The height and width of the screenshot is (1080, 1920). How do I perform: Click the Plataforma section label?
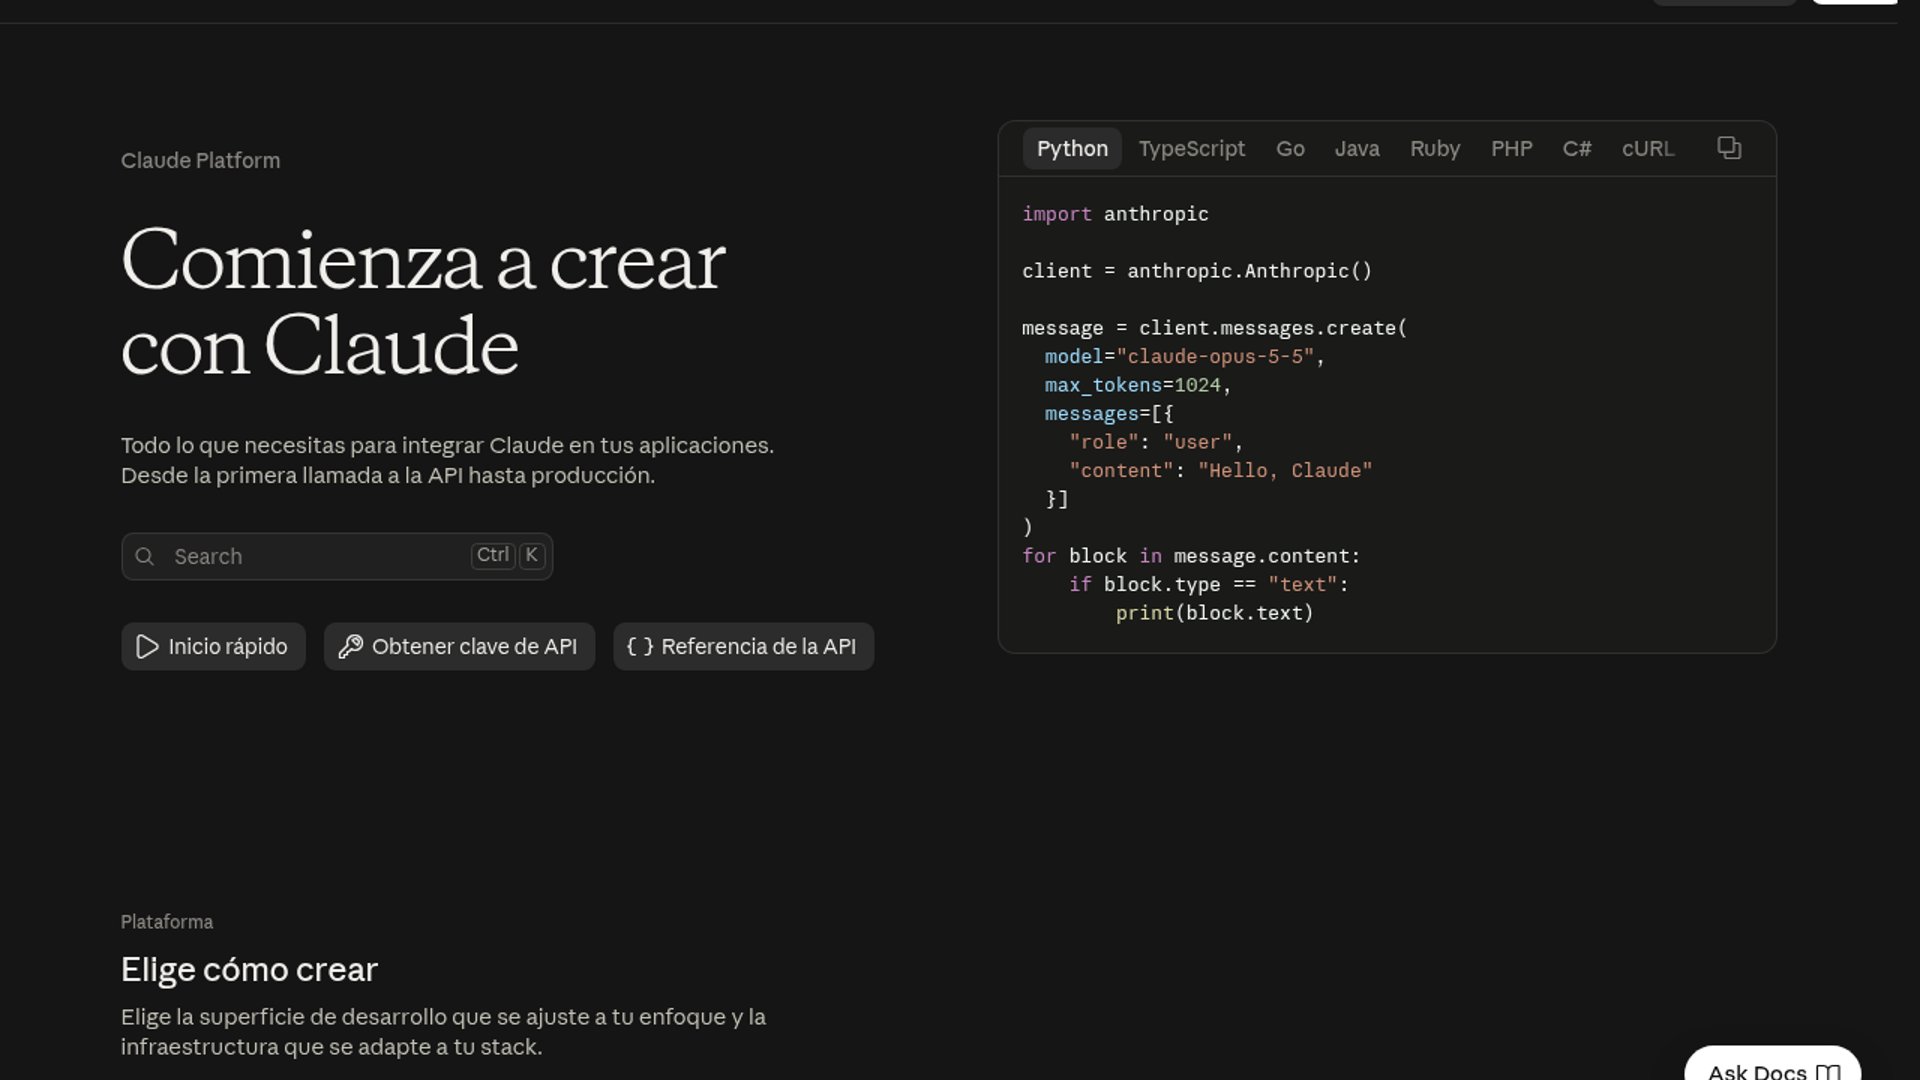tap(167, 922)
